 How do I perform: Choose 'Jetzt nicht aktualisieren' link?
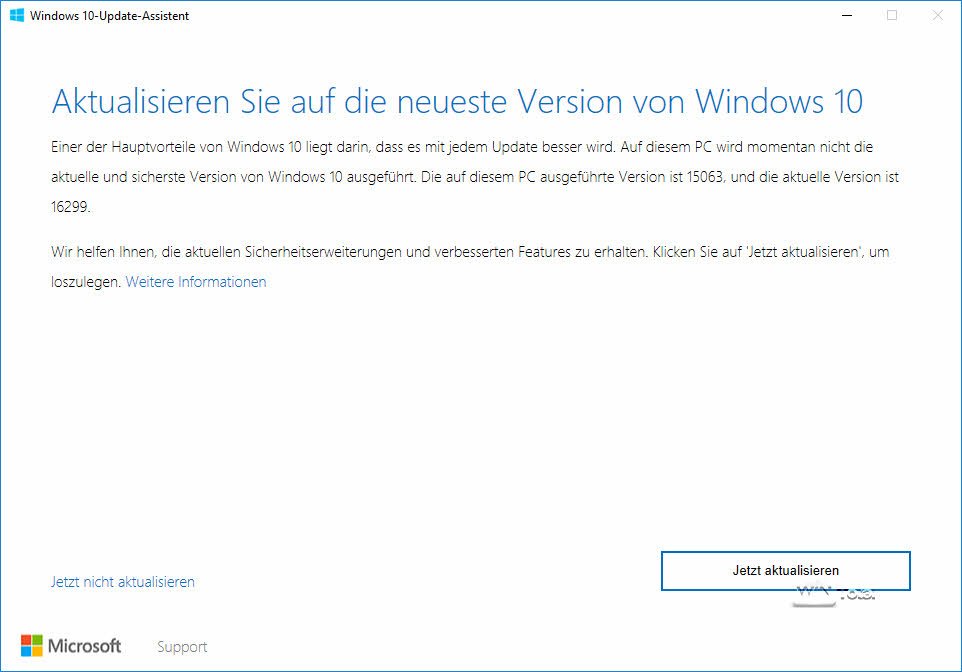122,581
